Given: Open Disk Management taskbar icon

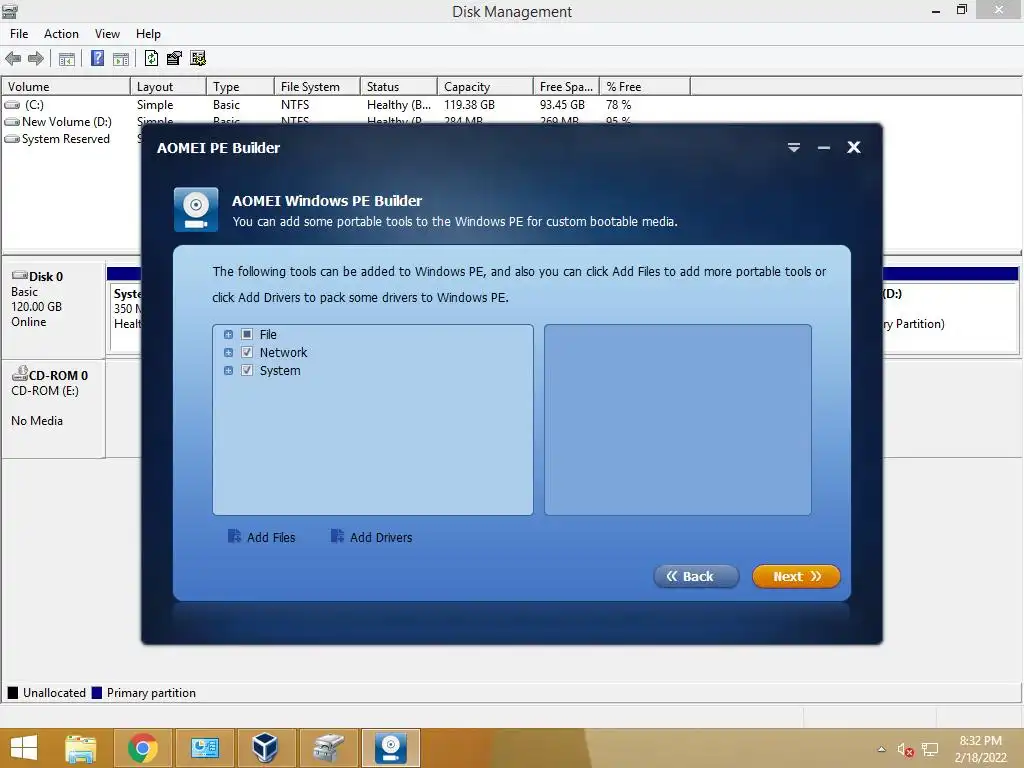Looking at the screenshot, I should tap(204, 748).
